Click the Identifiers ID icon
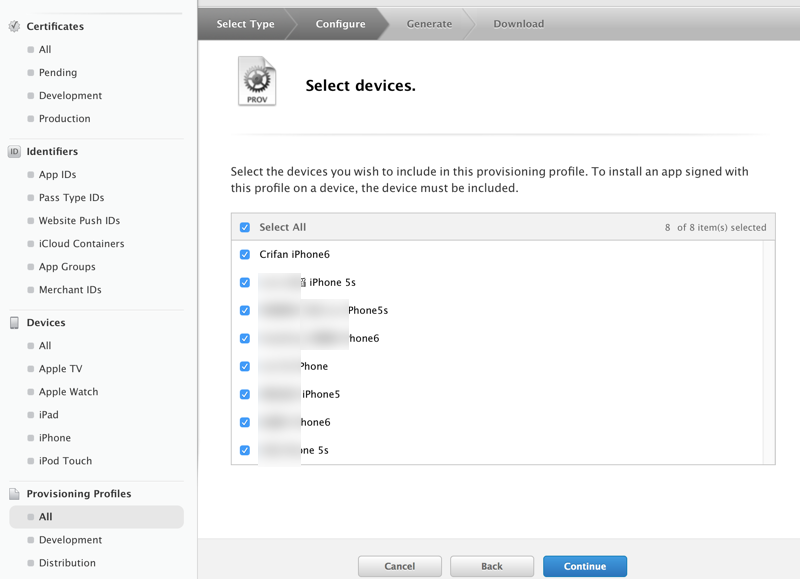Image resolution: width=800 pixels, height=579 pixels. [14, 152]
